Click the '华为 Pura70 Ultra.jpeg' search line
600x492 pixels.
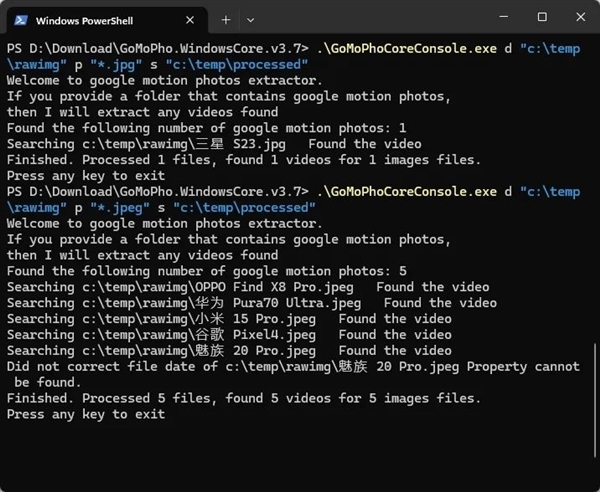pyautogui.click(x=251, y=303)
